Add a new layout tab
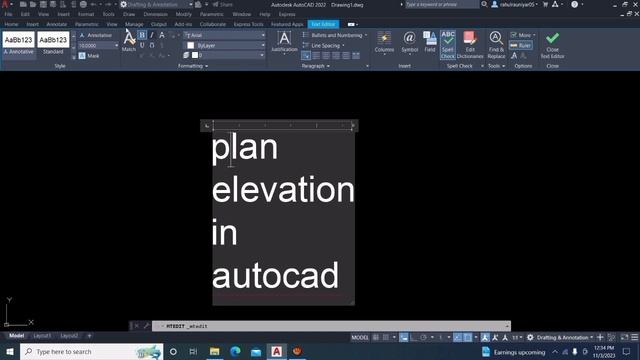 coord(89,336)
